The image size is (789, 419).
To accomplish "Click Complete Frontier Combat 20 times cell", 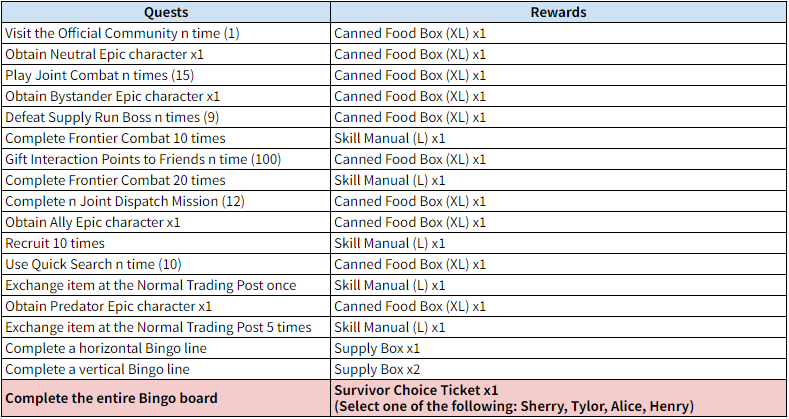I will click(115, 180).
